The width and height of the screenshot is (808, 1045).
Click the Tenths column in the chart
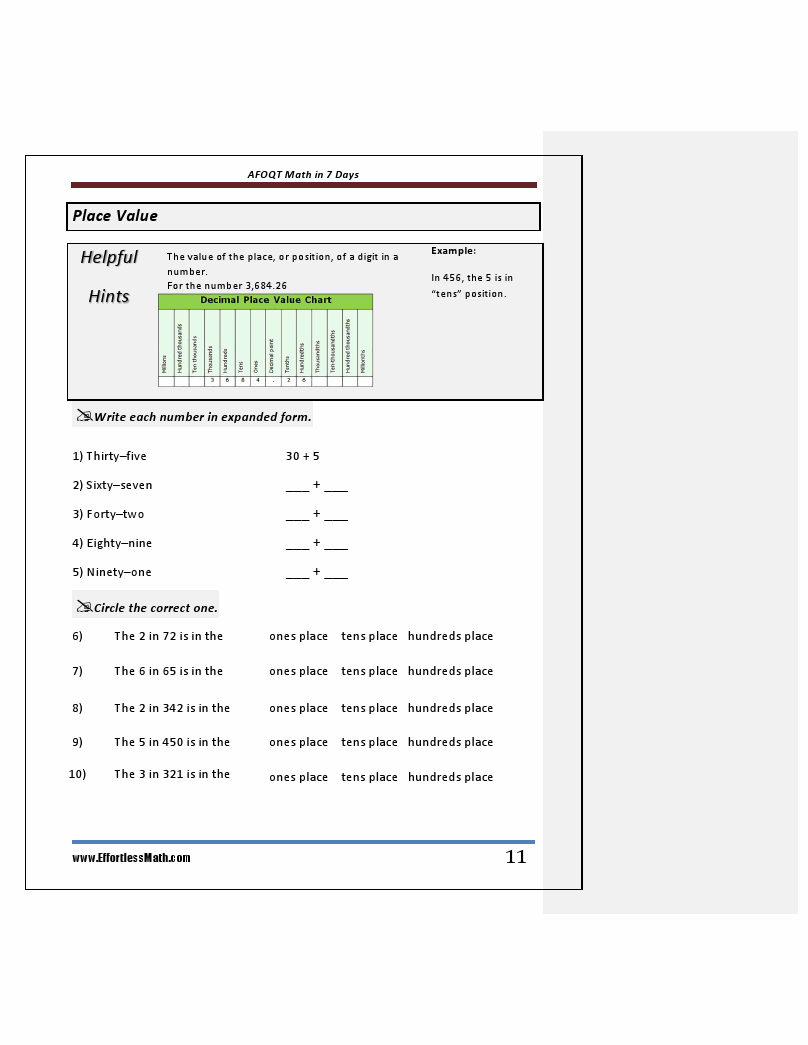coord(288,345)
